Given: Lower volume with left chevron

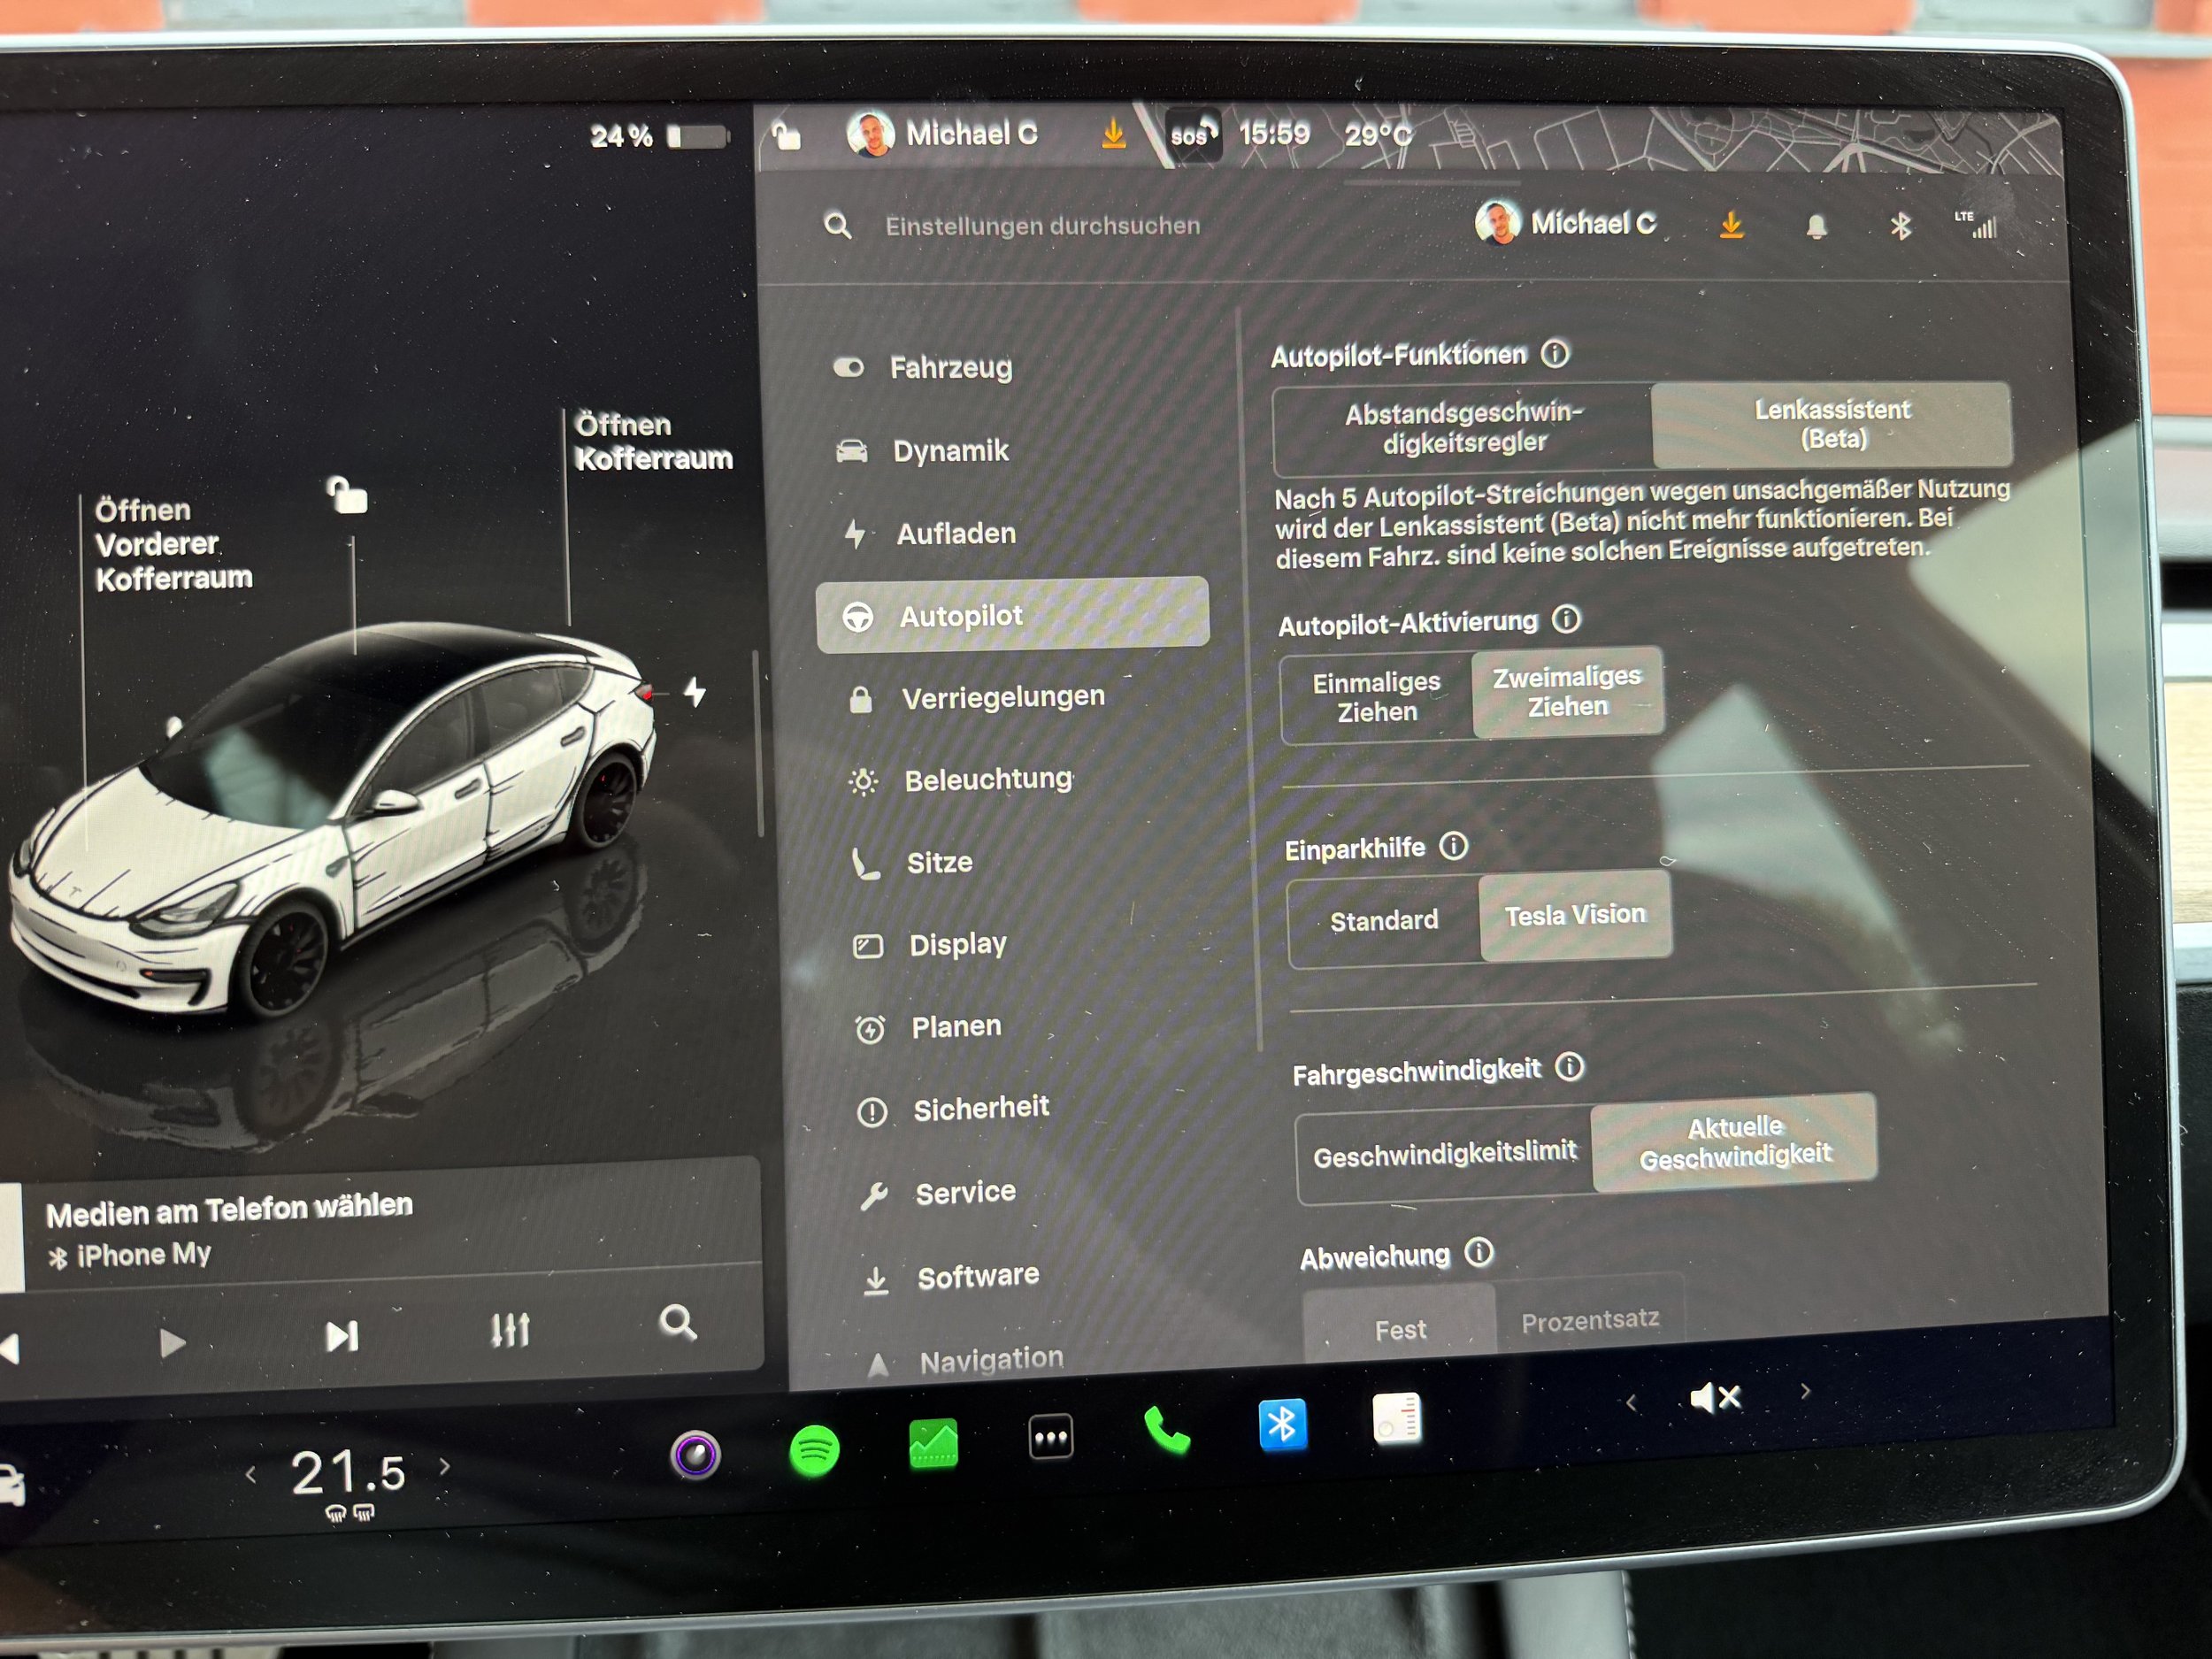Looking at the screenshot, I should pyautogui.click(x=1631, y=1402).
